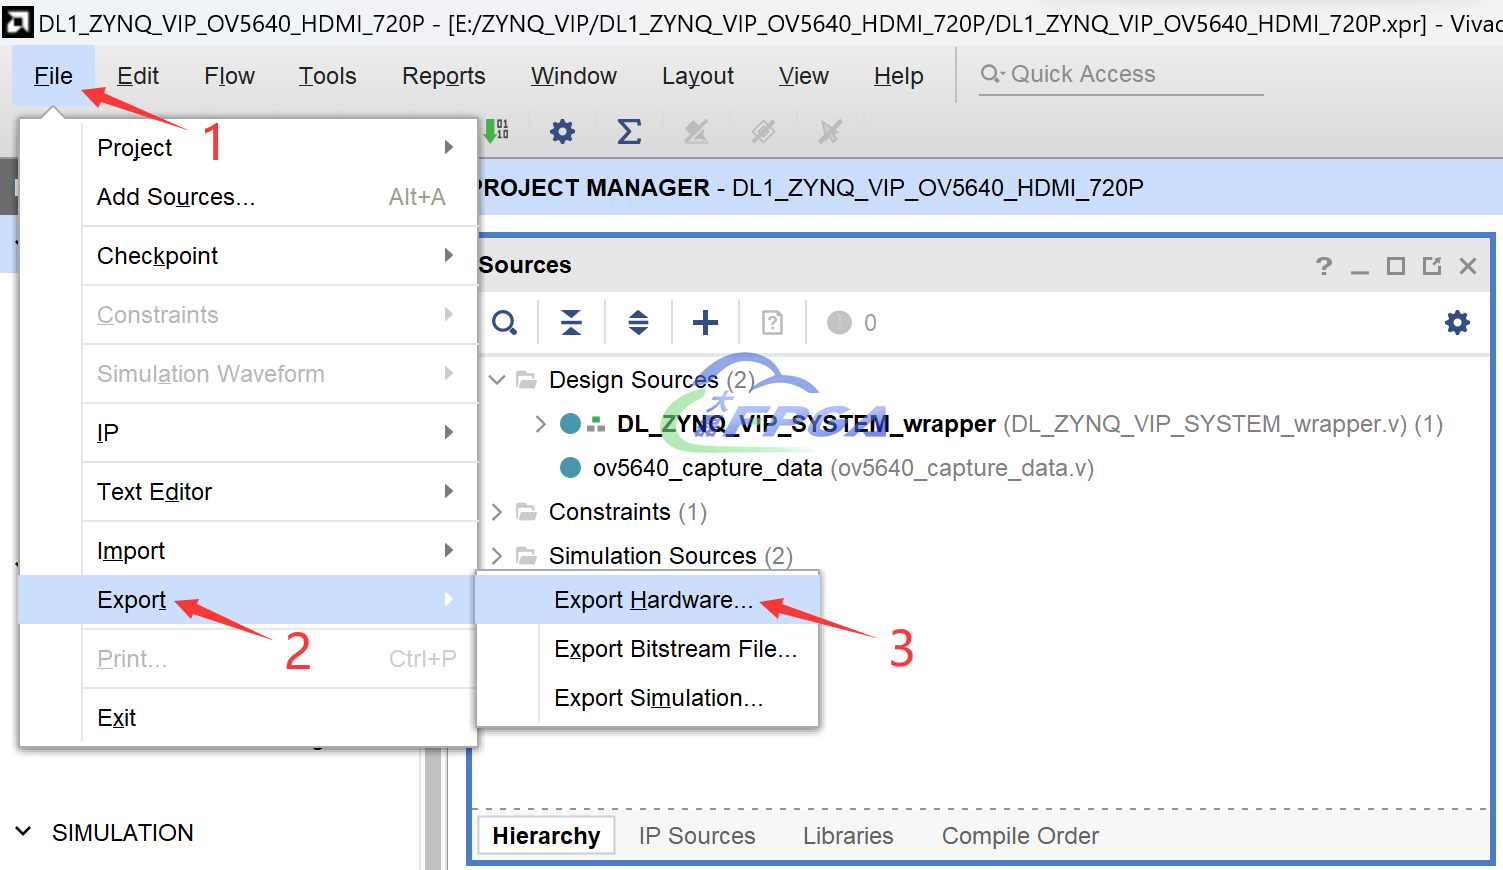1503x870 pixels.
Task: Select Export Hardware... option
Action: point(648,600)
